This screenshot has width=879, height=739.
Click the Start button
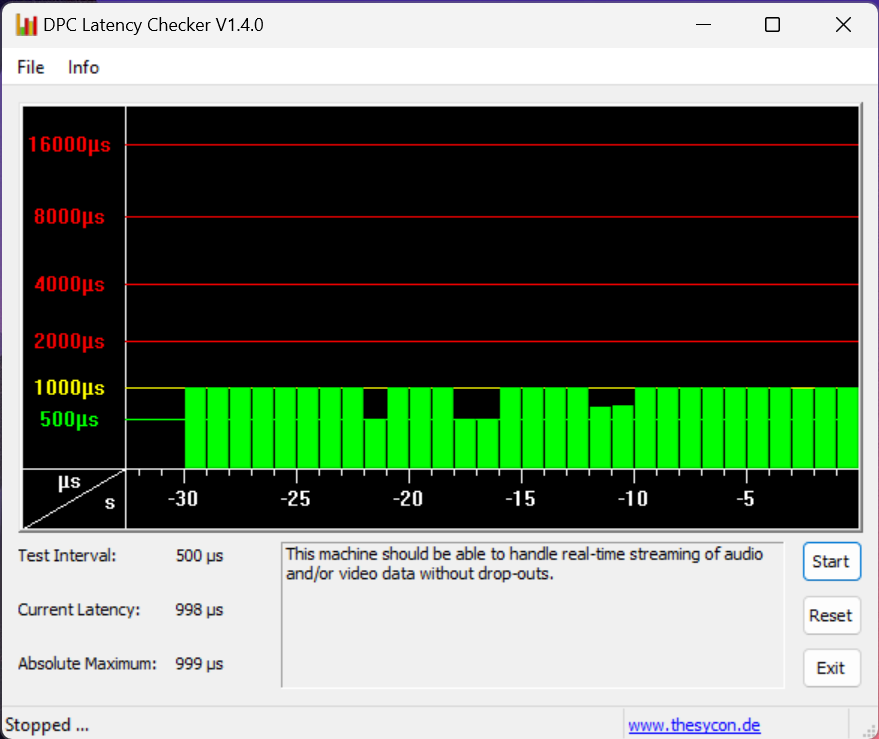point(831,561)
